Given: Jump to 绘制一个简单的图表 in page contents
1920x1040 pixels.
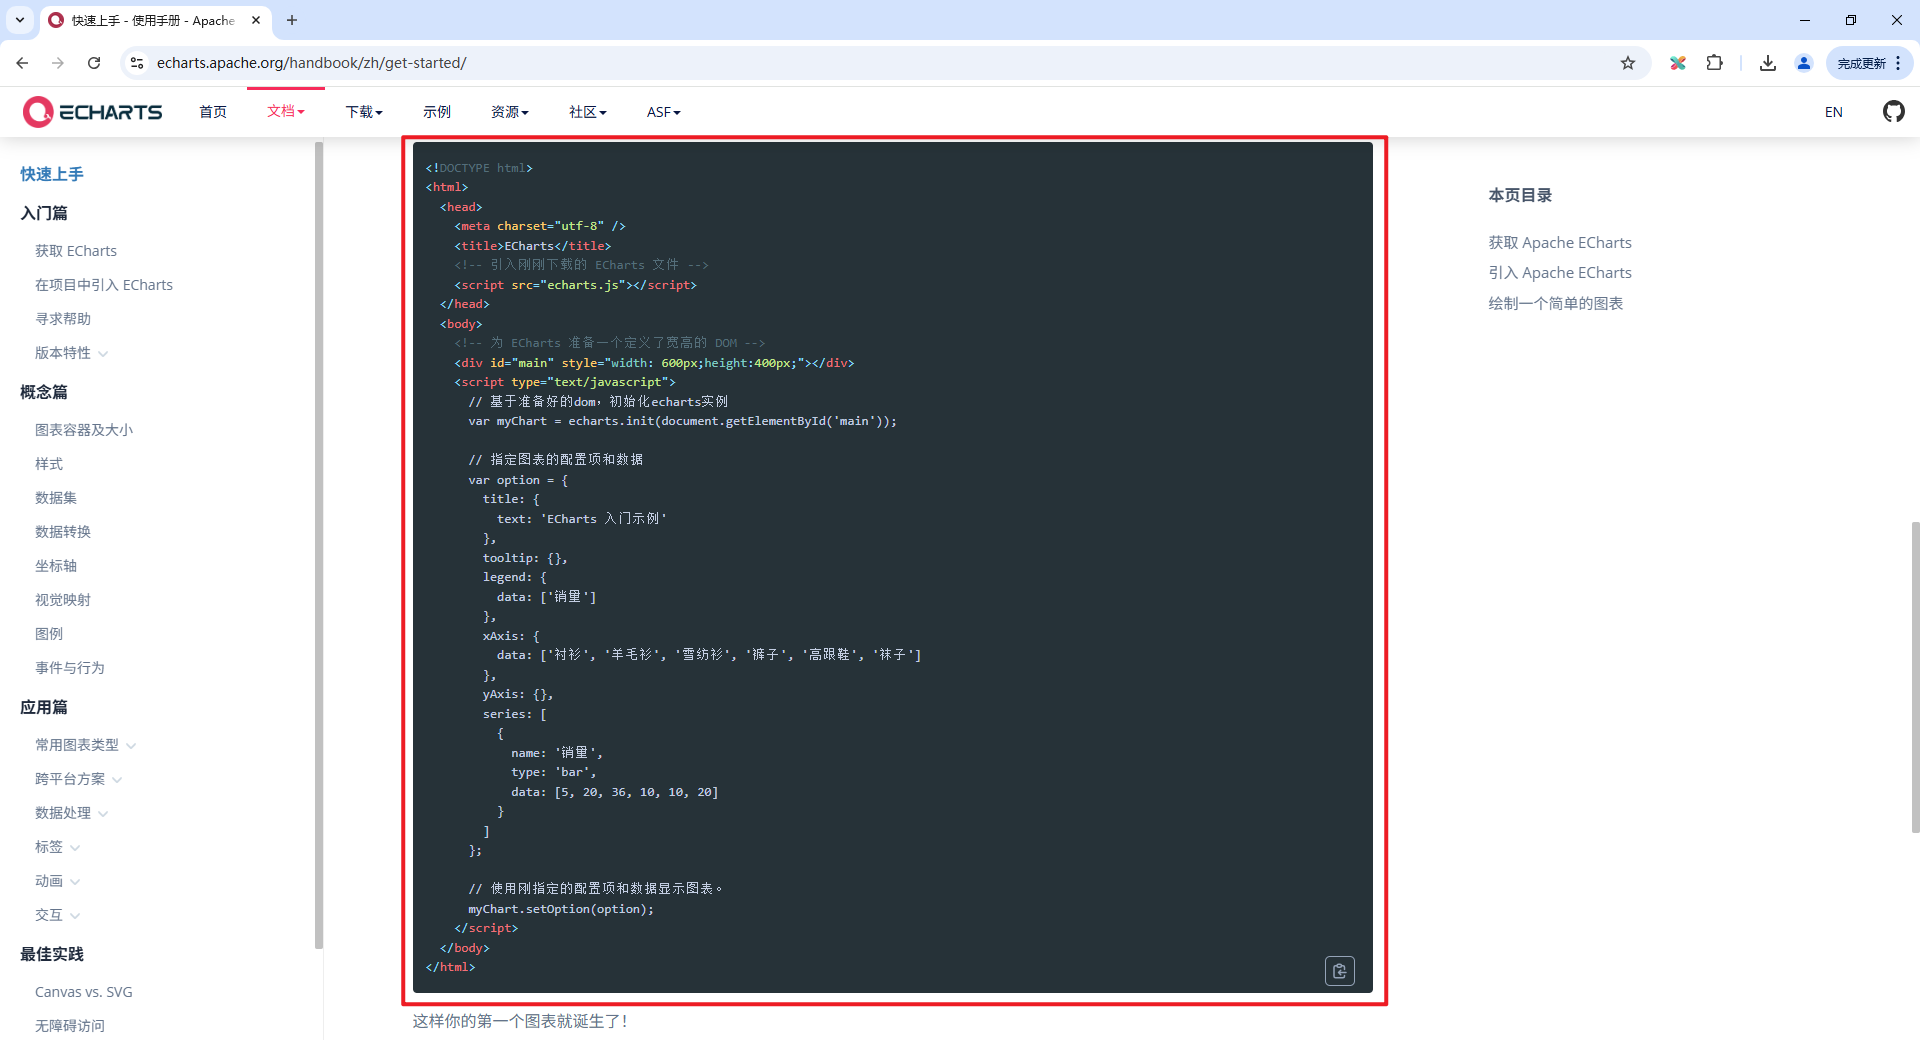Looking at the screenshot, I should tap(1555, 303).
